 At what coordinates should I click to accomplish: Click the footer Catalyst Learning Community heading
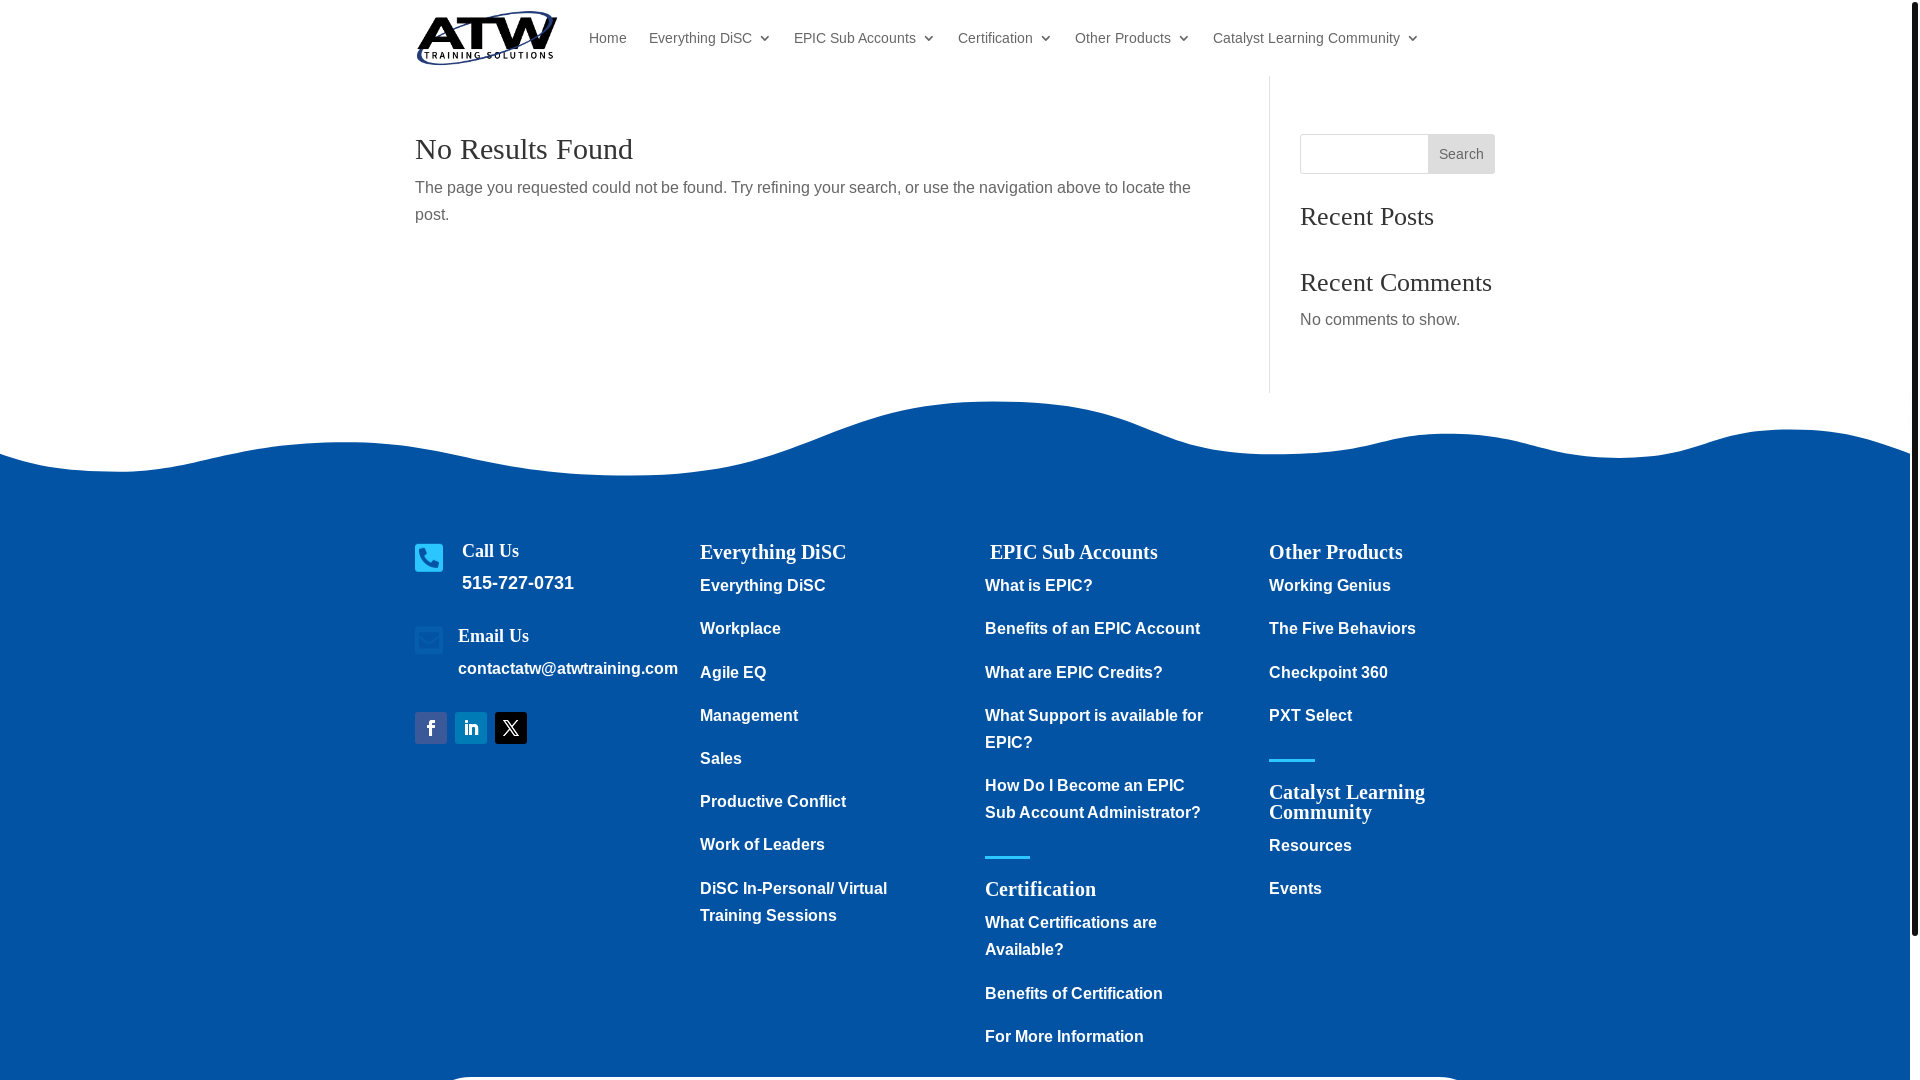pyautogui.click(x=1347, y=802)
